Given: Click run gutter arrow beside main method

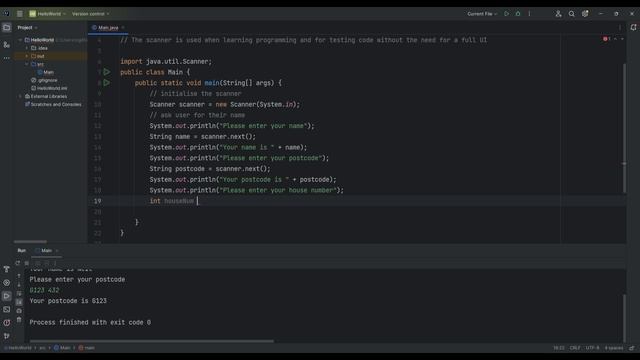Looking at the screenshot, I should 107,82.
